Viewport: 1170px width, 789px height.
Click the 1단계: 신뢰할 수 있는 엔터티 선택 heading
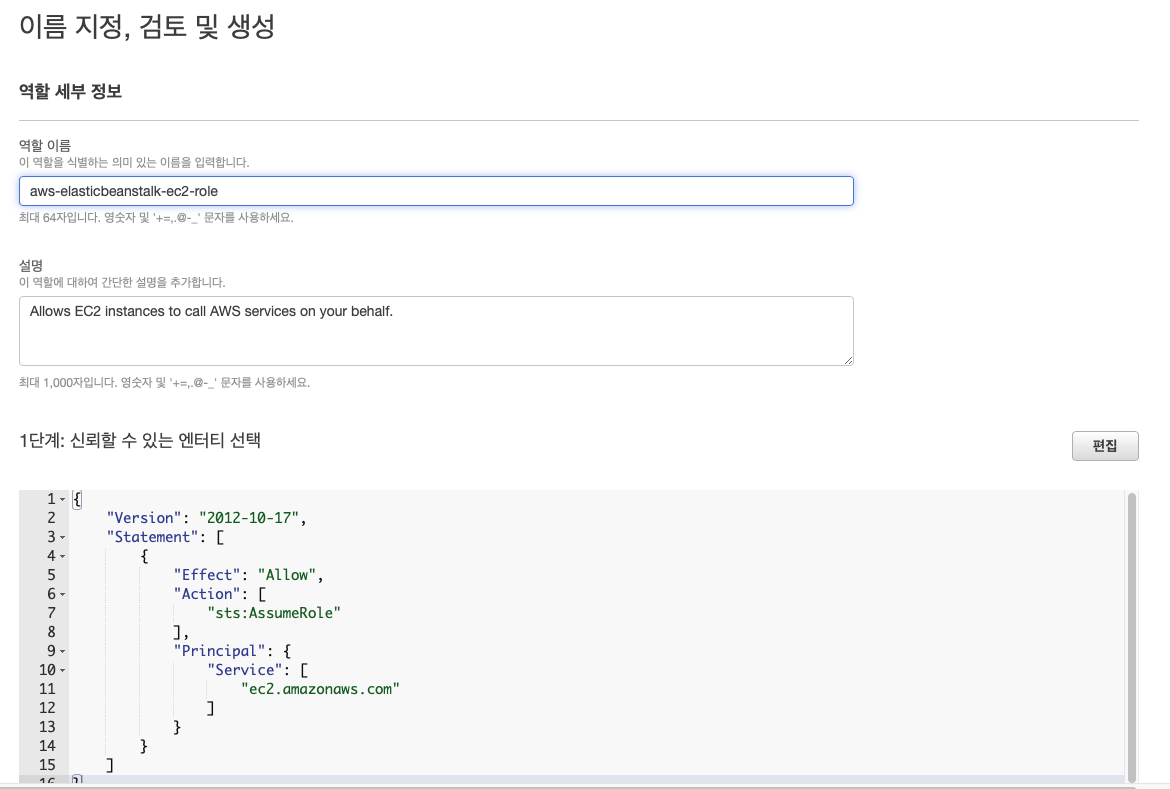pyautogui.click(x=140, y=440)
